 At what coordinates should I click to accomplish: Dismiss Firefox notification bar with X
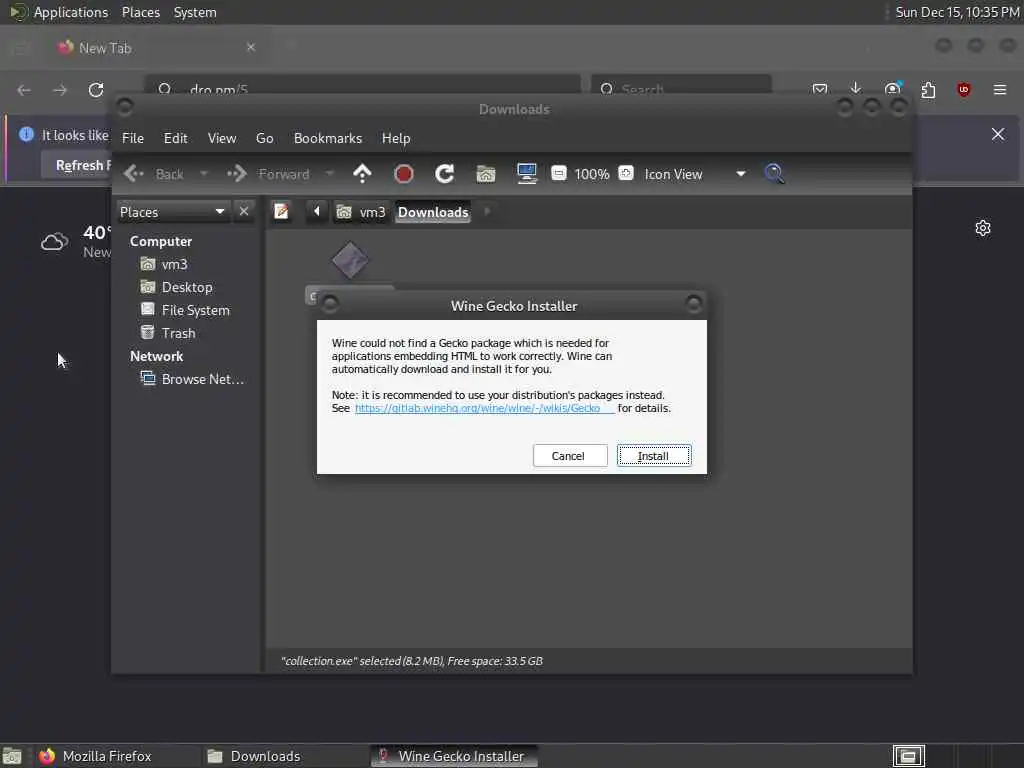[x=998, y=134]
